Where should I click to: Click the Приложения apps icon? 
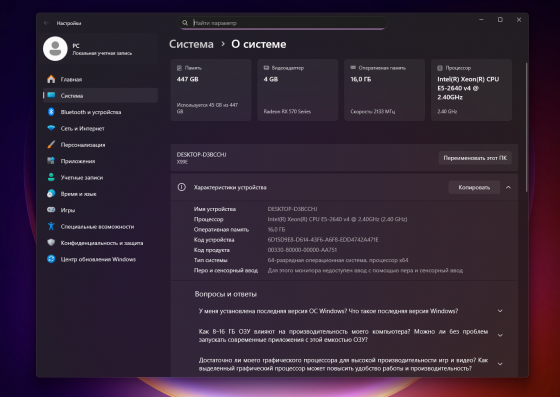(x=51, y=161)
